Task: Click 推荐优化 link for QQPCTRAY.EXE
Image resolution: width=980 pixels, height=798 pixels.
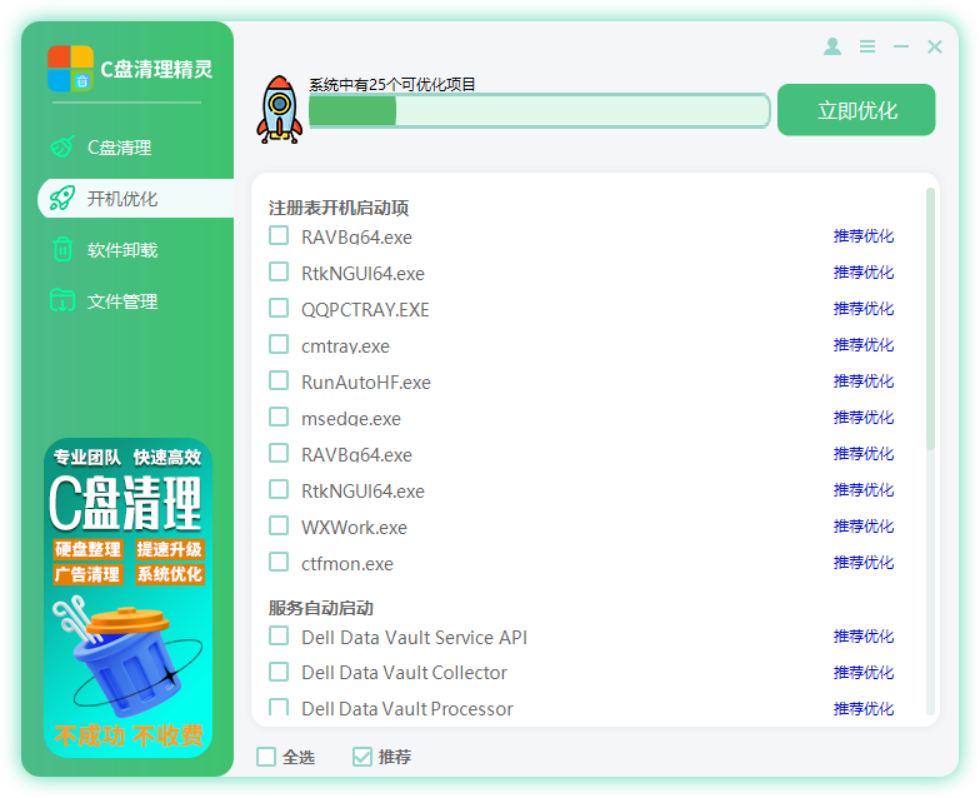Action: [x=864, y=309]
